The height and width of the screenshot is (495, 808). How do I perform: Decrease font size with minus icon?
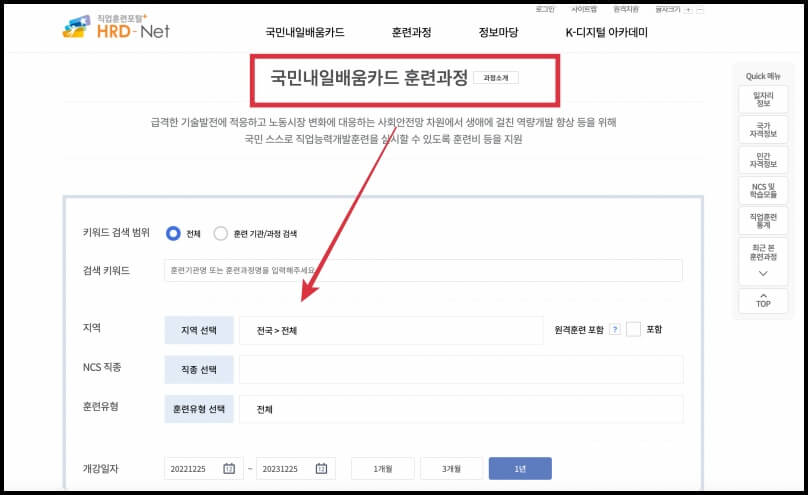coord(699,10)
